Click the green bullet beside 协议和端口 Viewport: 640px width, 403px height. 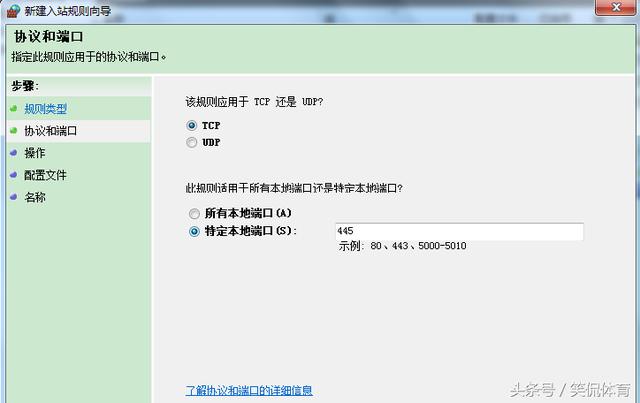[x=14, y=131]
